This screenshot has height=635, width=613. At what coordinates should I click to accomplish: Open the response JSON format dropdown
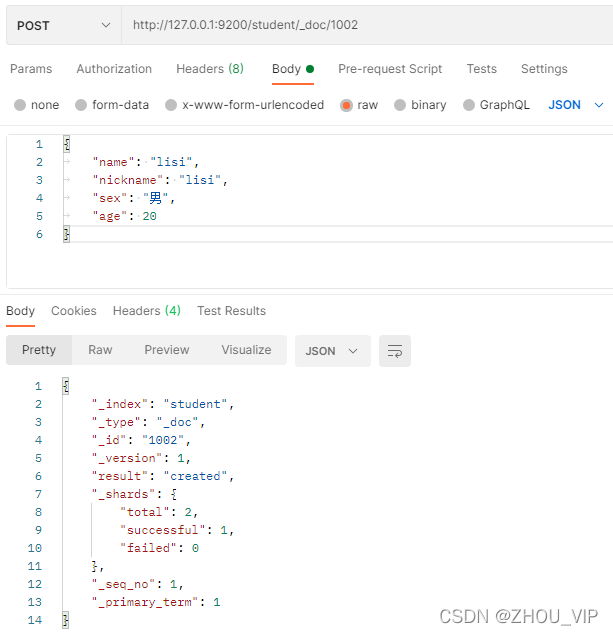coord(332,351)
